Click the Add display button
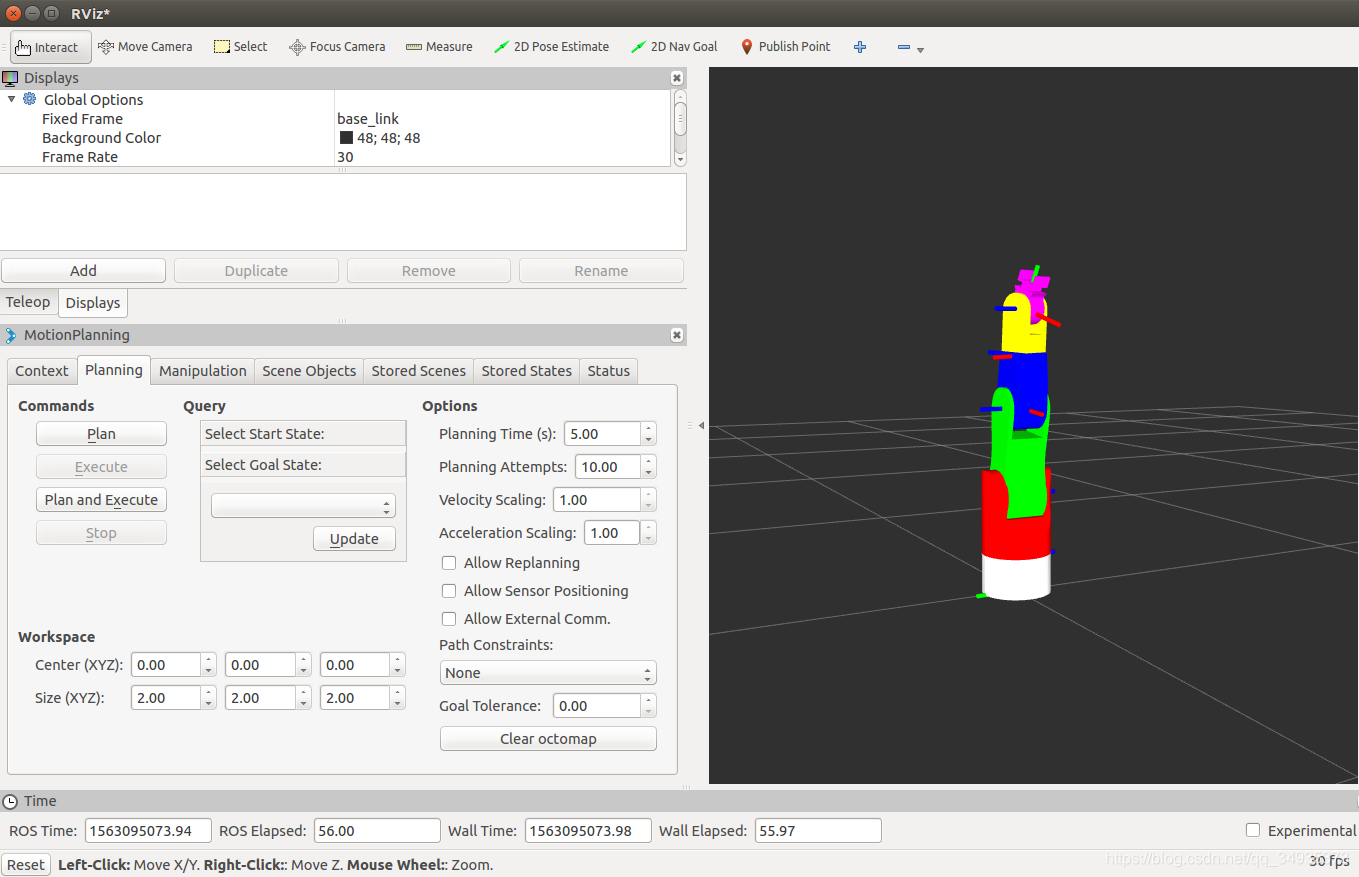1359x877 pixels. 83,271
